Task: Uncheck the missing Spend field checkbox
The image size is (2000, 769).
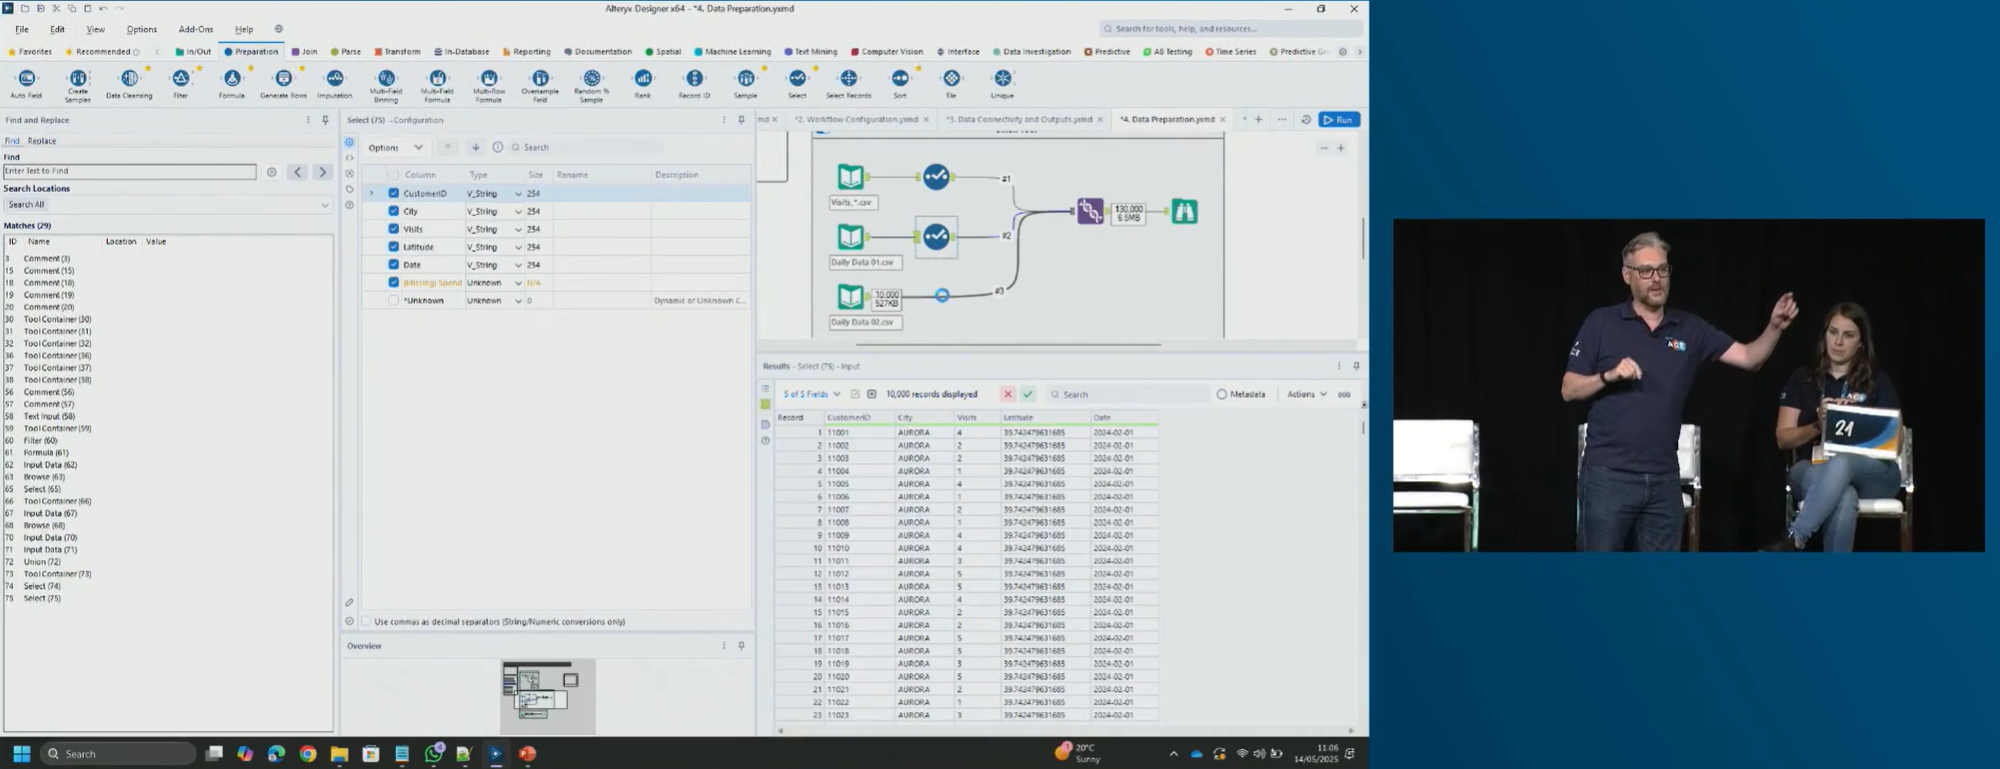Action: 393,282
